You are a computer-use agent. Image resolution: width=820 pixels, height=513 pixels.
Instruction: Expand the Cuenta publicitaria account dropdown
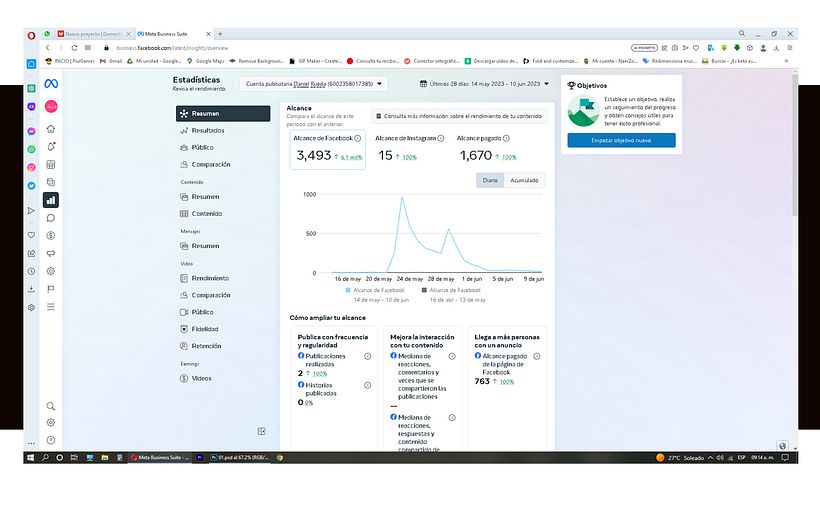[315, 84]
